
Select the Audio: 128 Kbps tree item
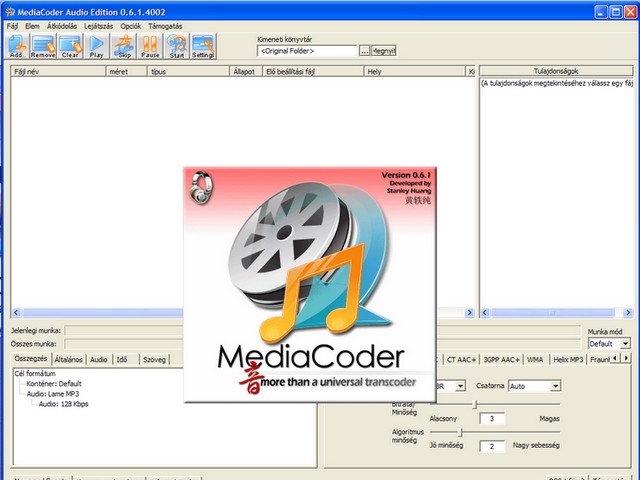[63, 404]
